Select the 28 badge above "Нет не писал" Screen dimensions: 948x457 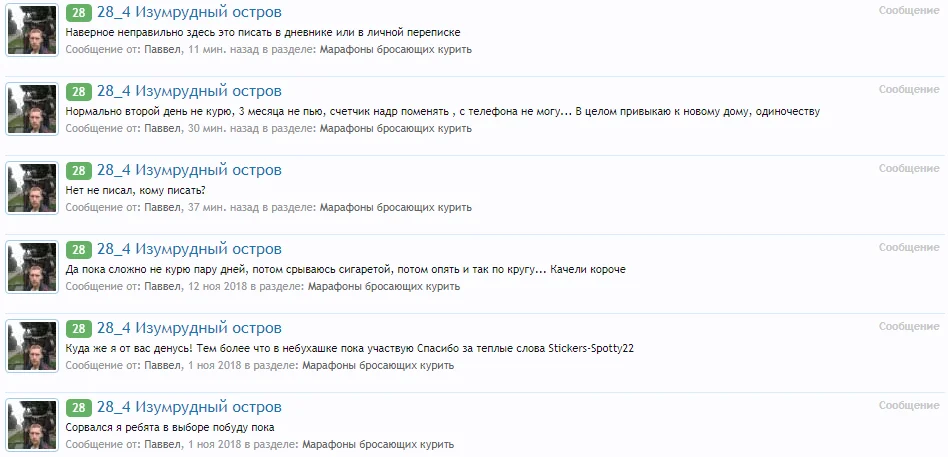78,171
